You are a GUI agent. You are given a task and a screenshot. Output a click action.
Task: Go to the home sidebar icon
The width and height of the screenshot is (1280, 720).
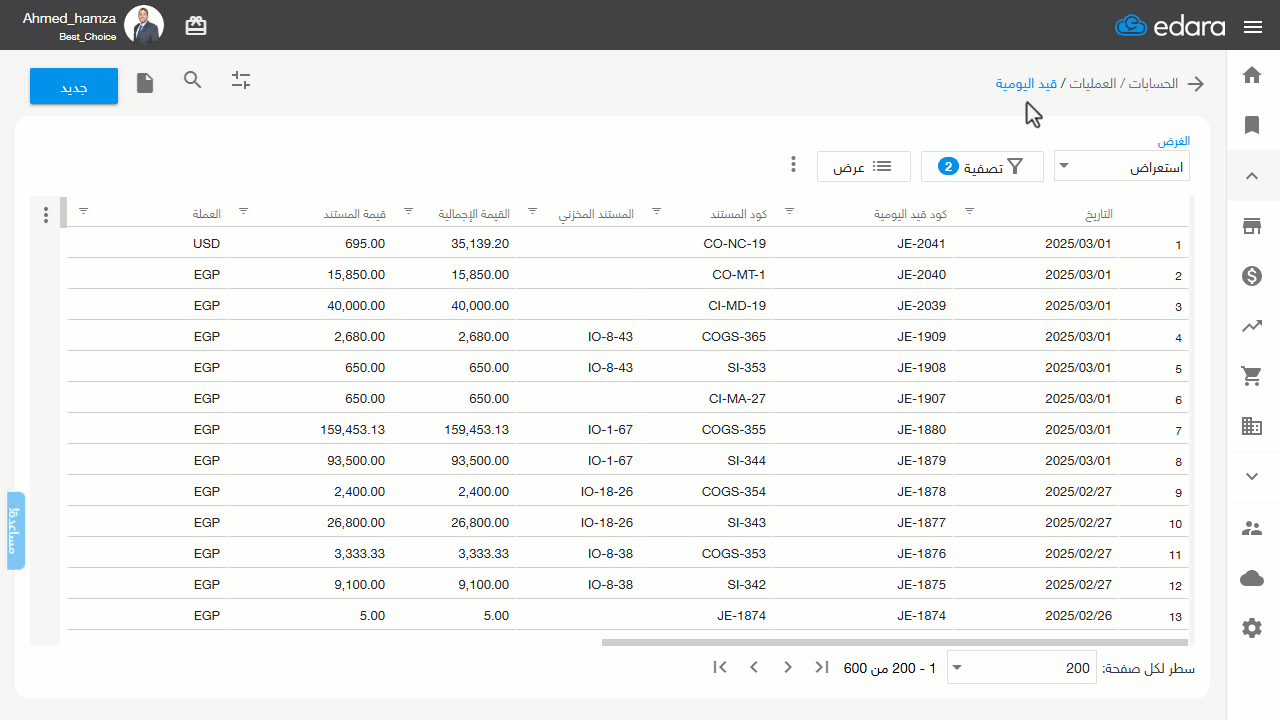[x=1252, y=74]
